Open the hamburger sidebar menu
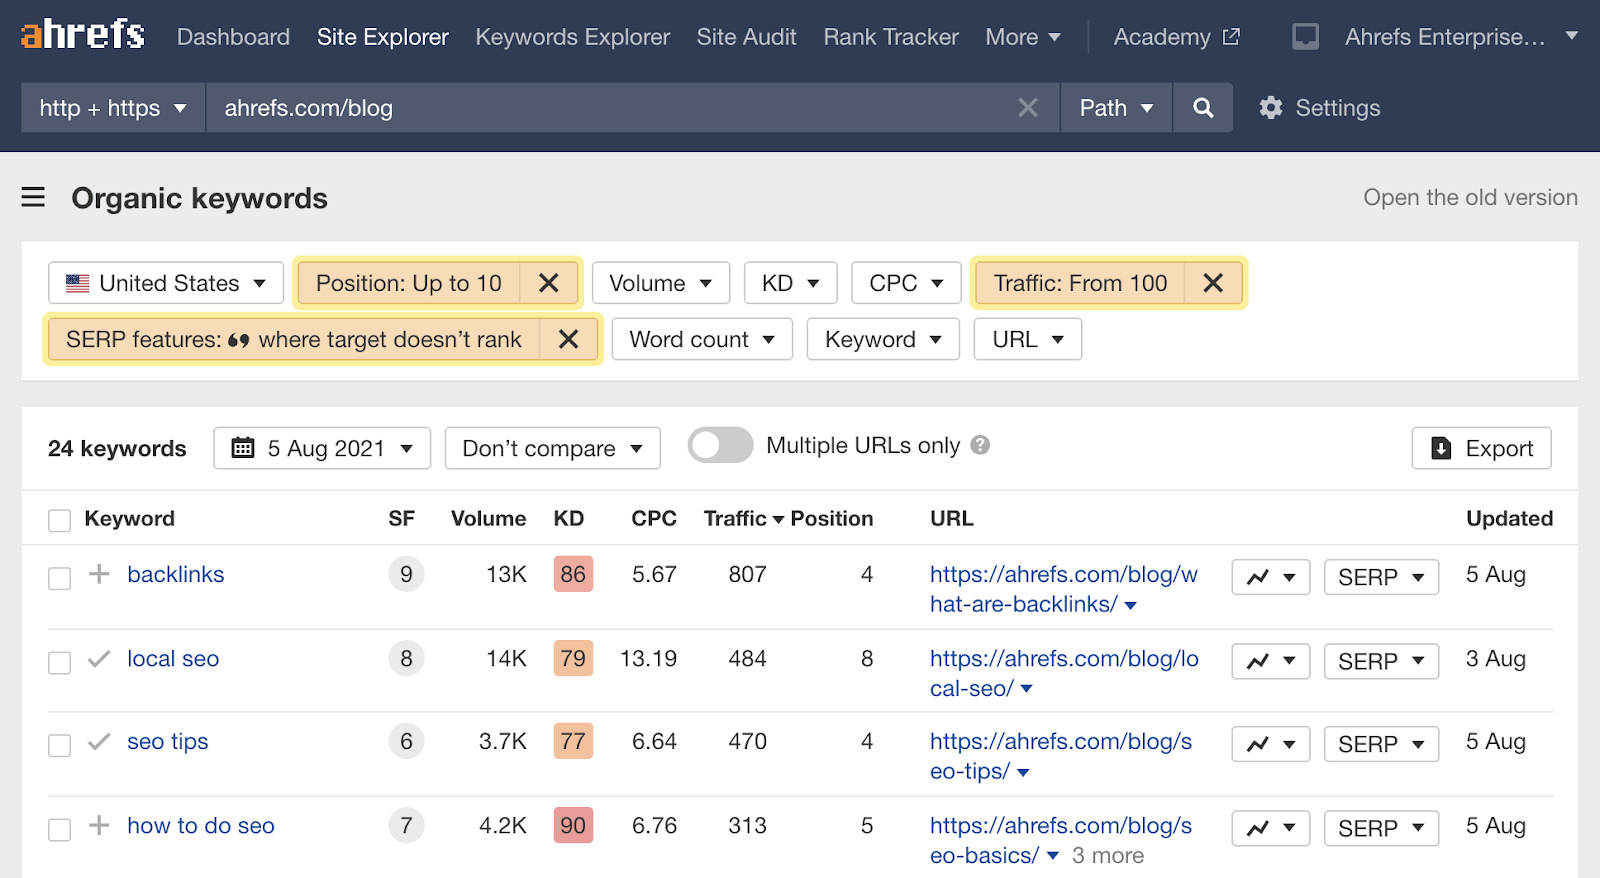1600x878 pixels. pos(33,197)
